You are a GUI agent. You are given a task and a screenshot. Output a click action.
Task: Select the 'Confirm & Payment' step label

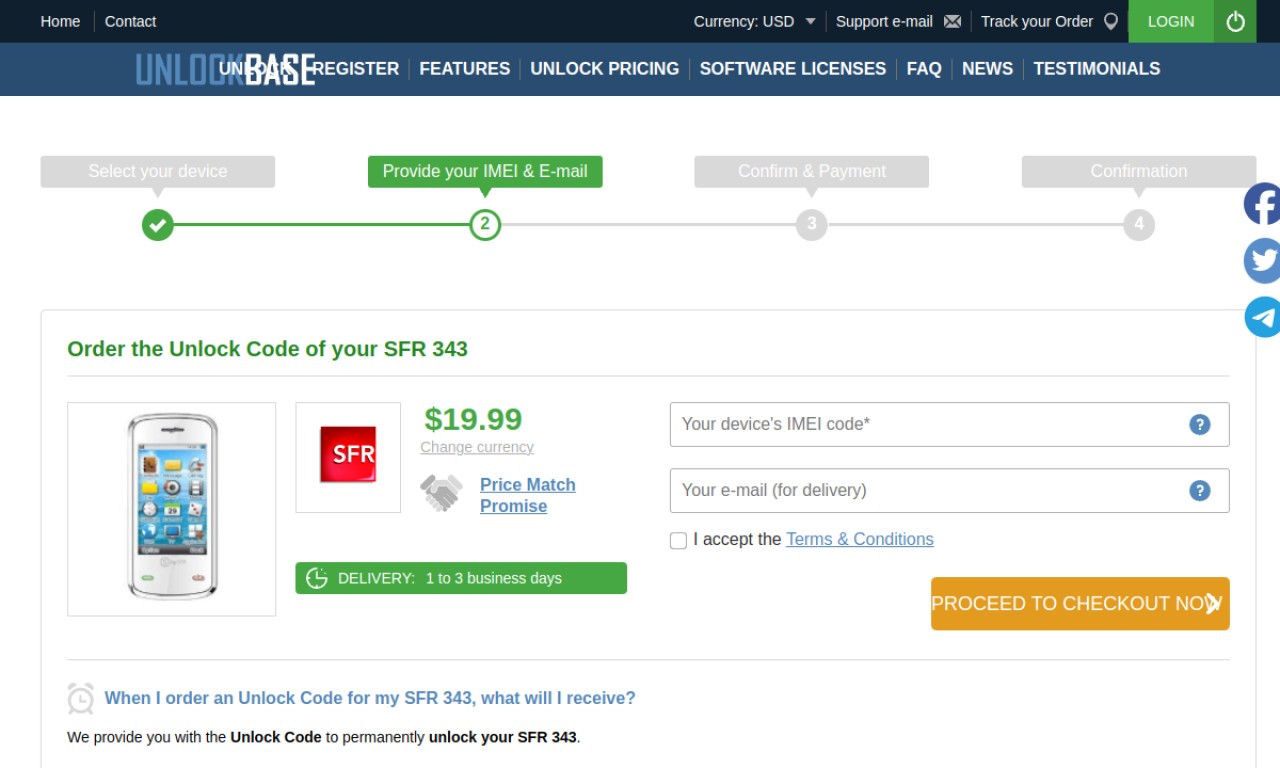point(812,171)
